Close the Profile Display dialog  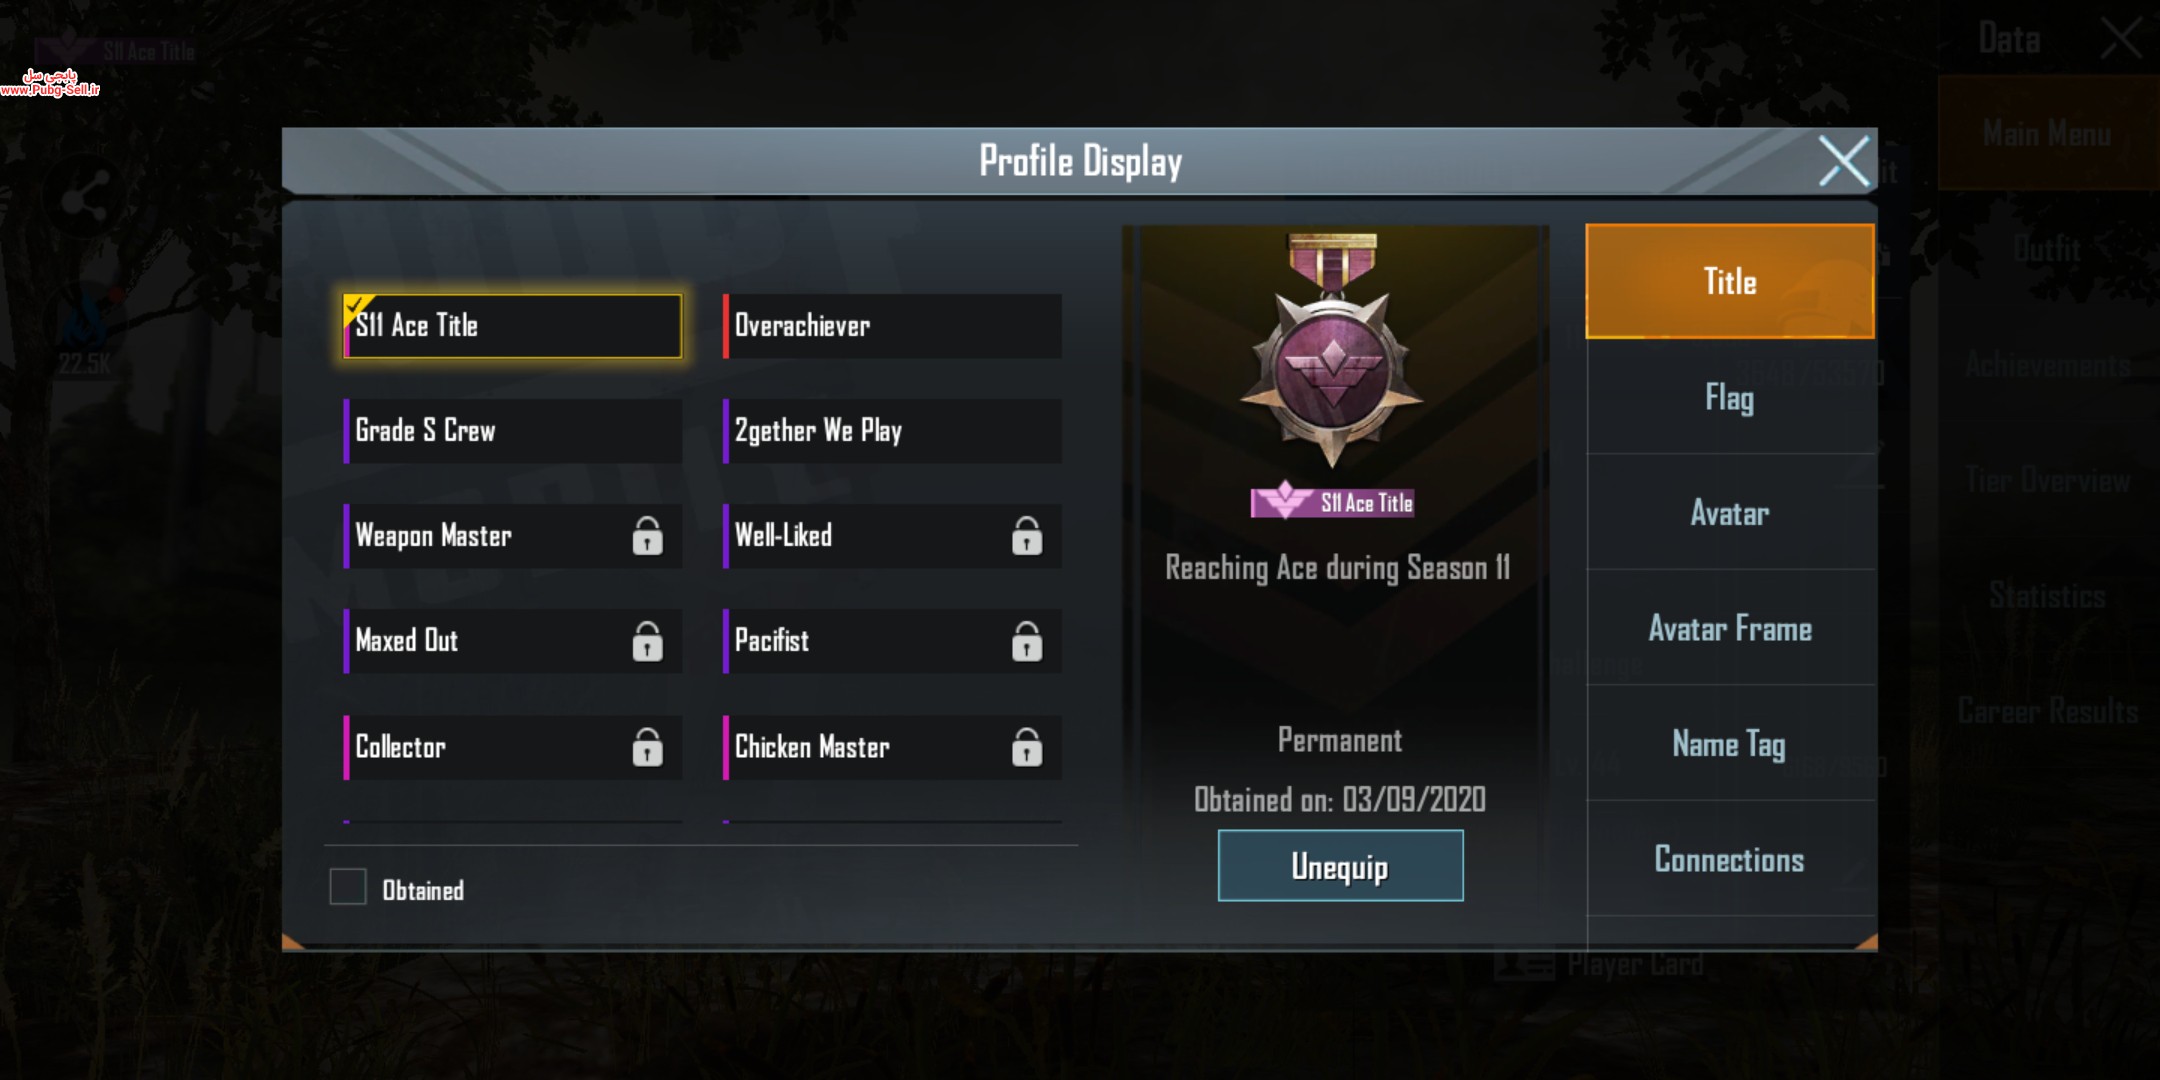(x=1843, y=161)
